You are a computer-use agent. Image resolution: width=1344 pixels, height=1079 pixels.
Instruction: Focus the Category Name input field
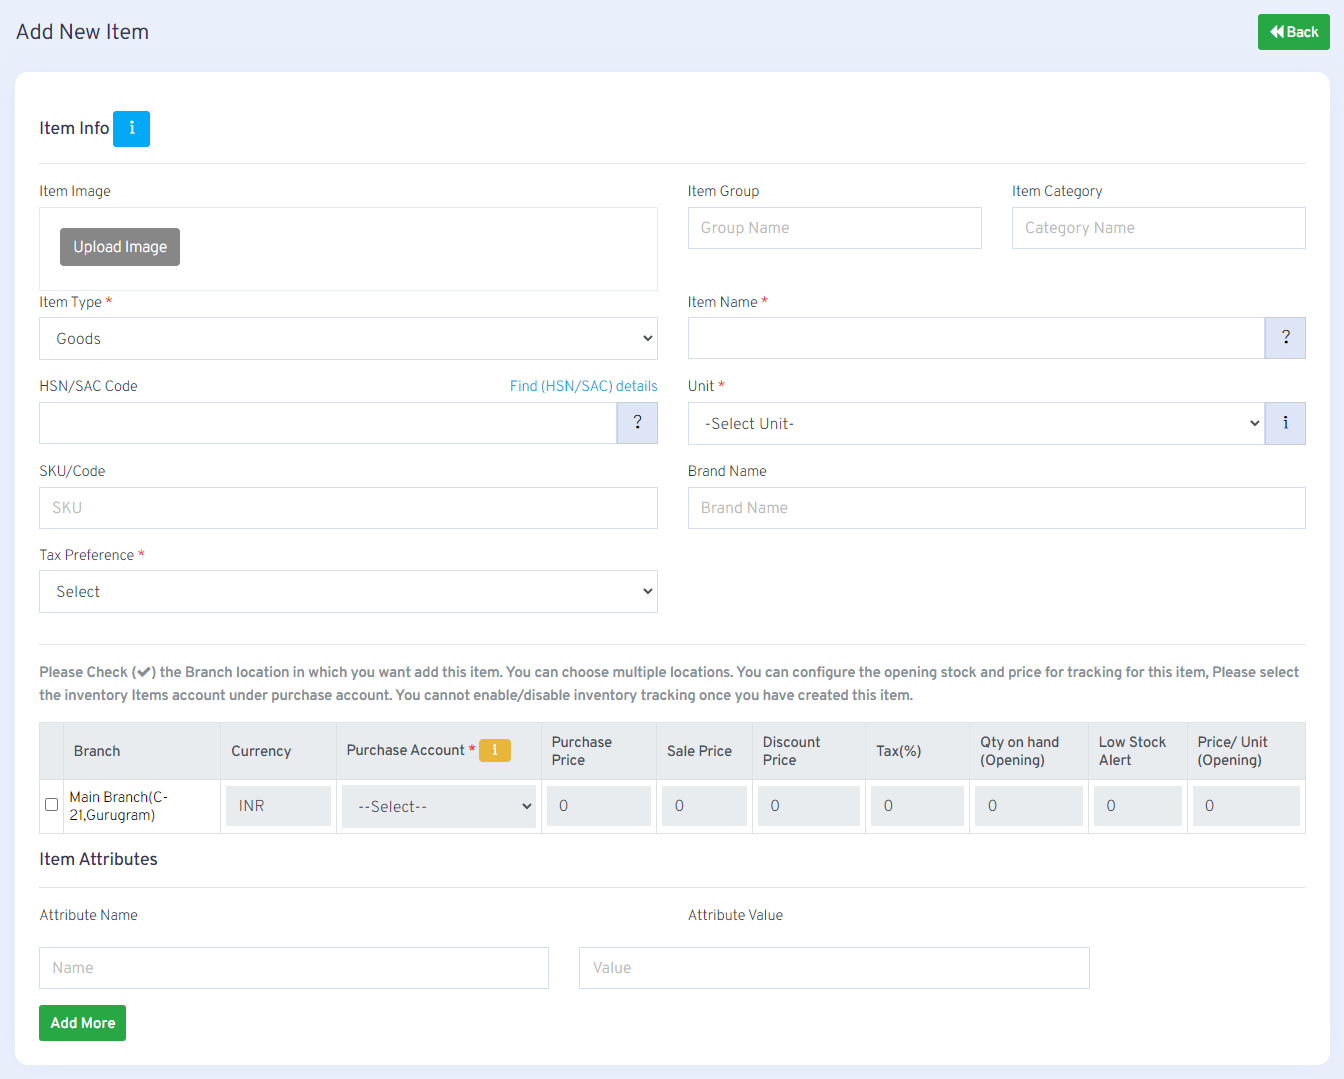1158,228
